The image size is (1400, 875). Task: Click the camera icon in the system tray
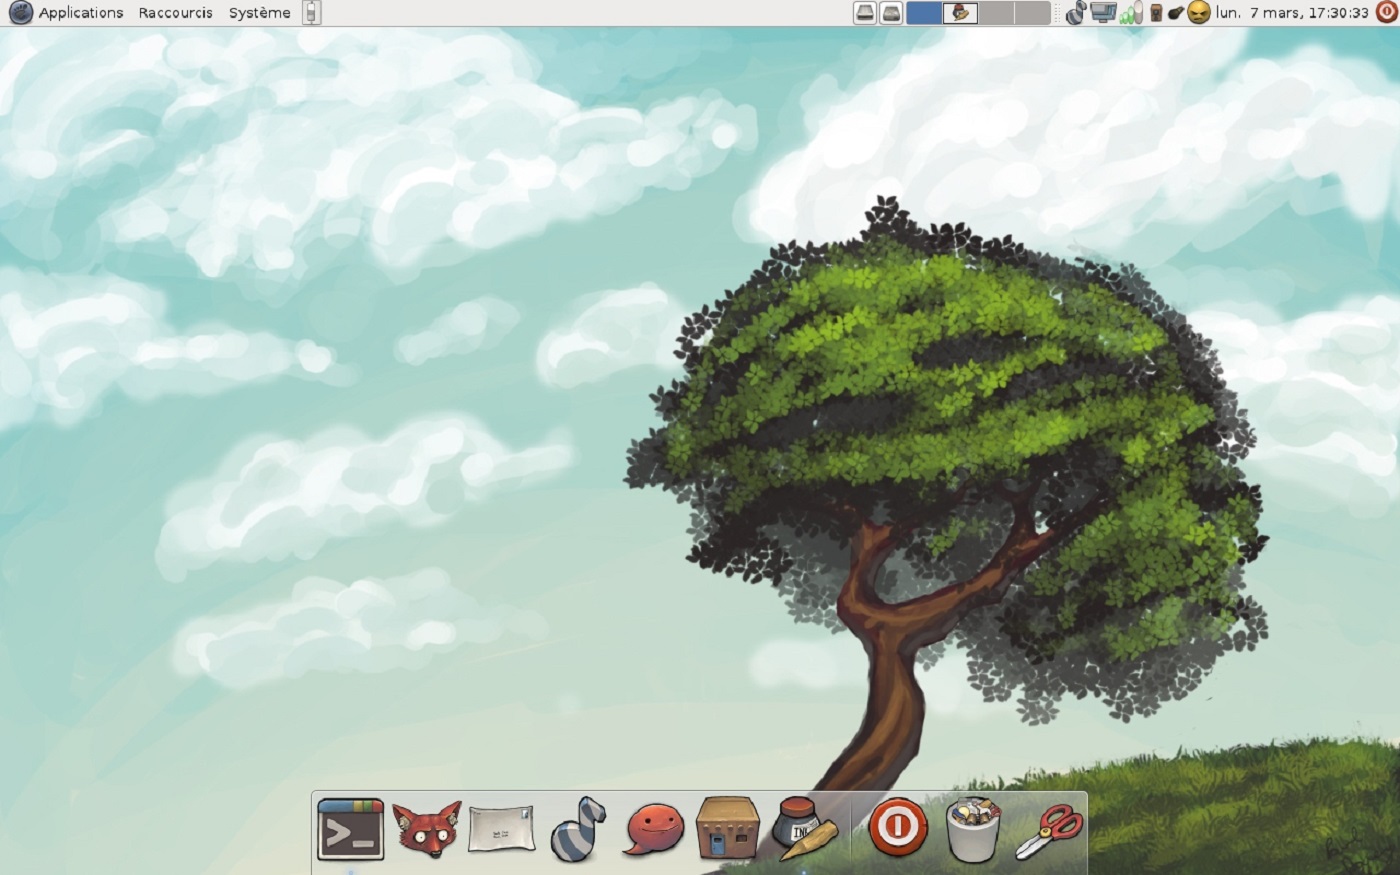tap(1158, 13)
